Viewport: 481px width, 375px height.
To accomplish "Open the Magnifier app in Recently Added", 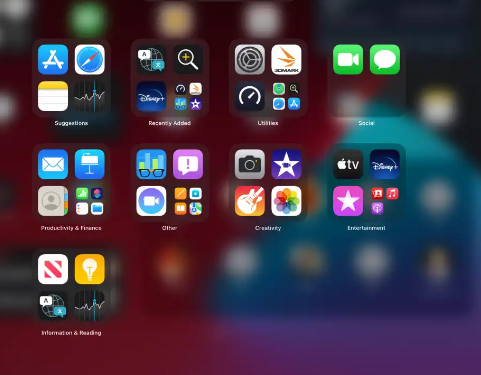I will coord(188,60).
